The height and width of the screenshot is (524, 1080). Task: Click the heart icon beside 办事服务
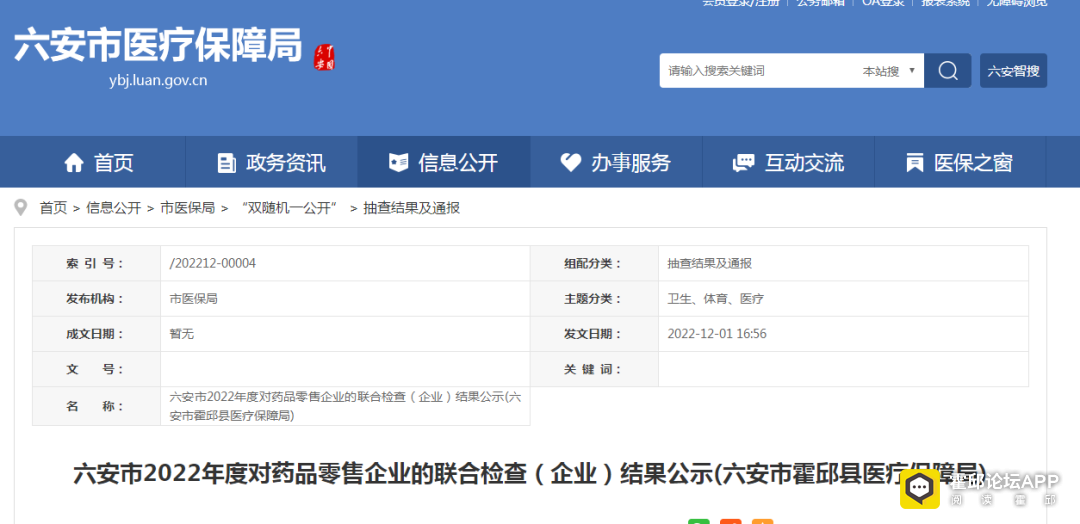click(x=570, y=163)
